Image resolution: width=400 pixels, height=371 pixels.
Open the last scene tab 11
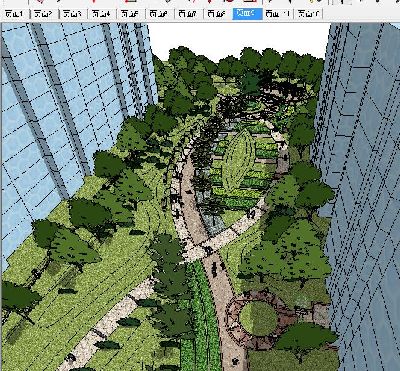[x=309, y=14]
